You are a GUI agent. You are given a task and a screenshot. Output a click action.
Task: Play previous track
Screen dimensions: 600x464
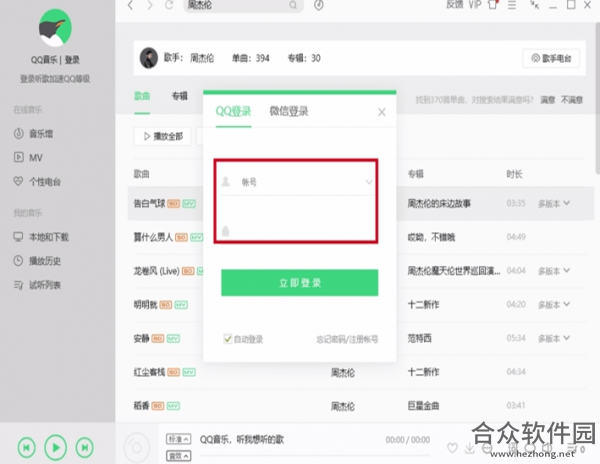[26, 448]
